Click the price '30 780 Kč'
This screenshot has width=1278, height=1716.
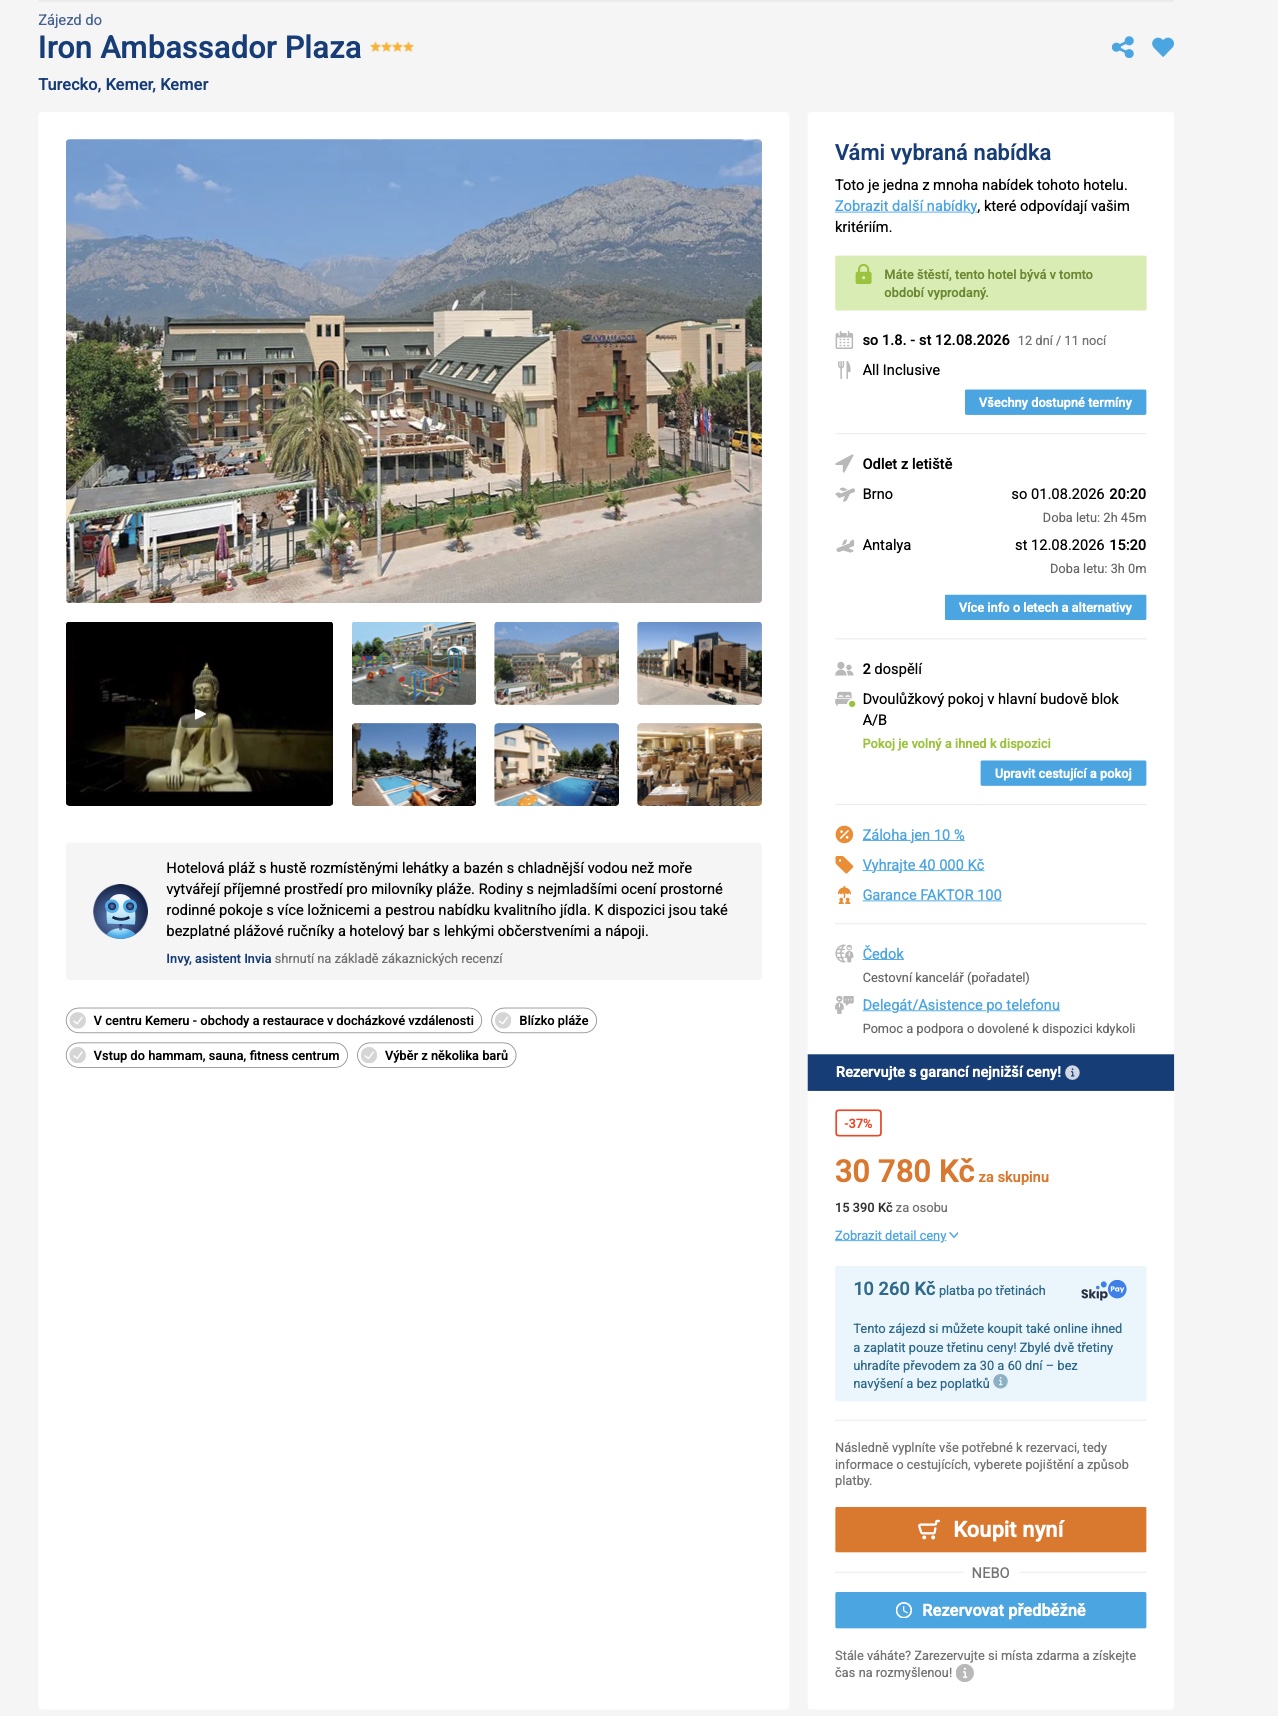click(x=904, y=1171)
